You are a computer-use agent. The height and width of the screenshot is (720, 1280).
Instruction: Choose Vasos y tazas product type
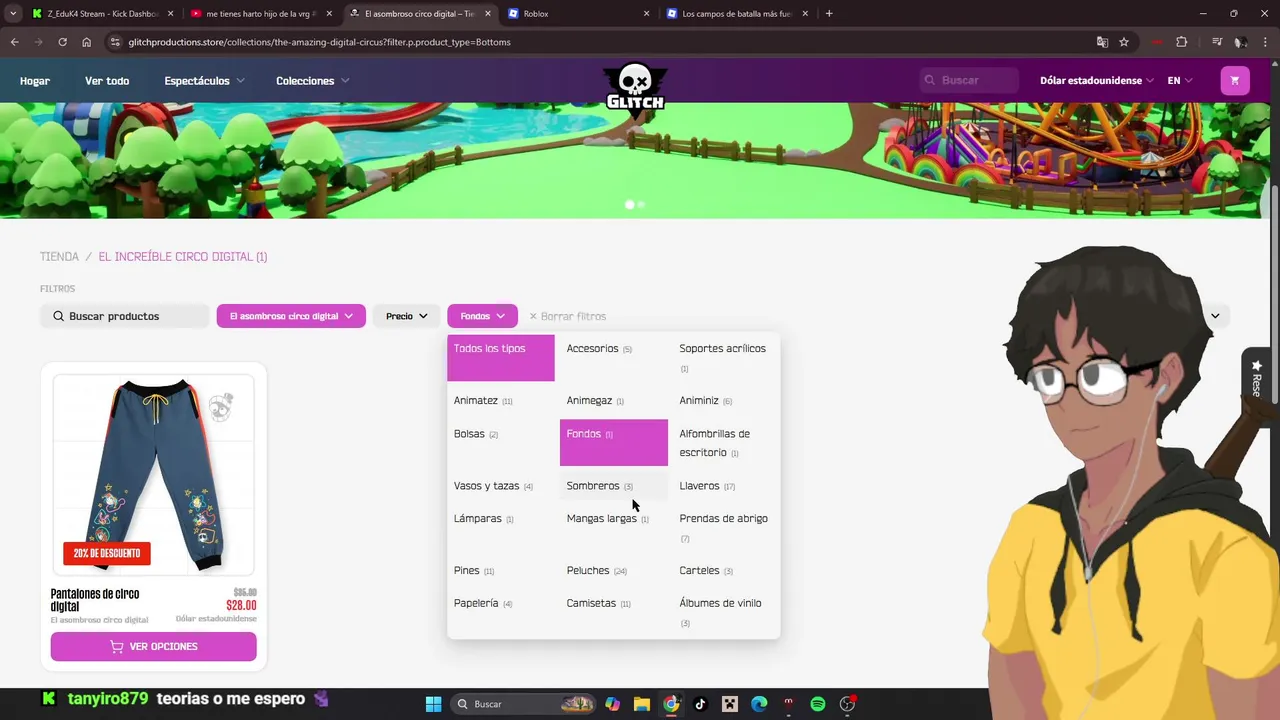point(493,486)
